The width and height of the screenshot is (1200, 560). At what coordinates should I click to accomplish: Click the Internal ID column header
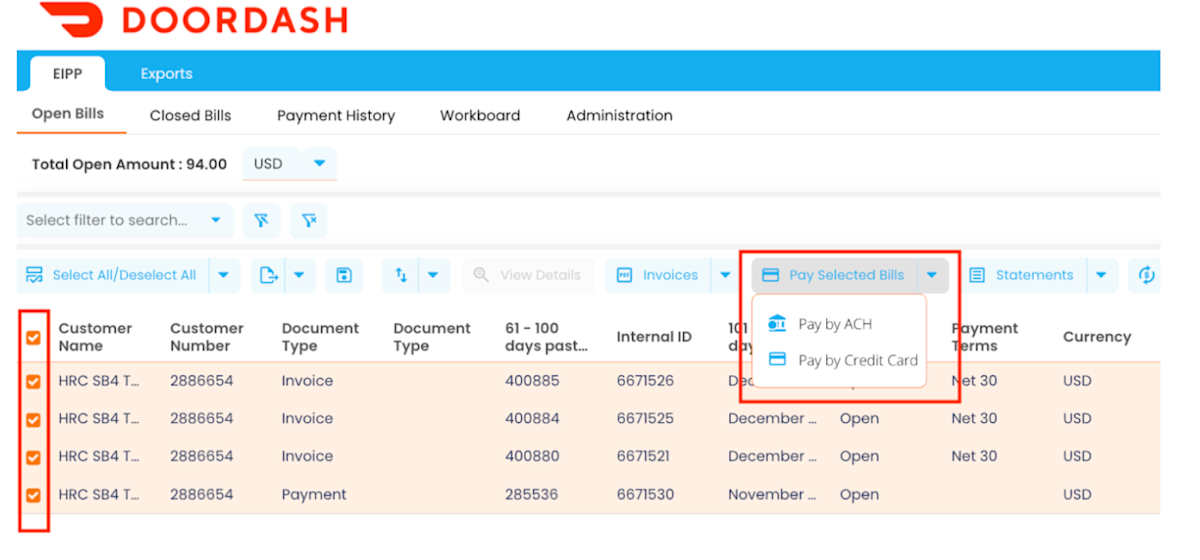654,337
